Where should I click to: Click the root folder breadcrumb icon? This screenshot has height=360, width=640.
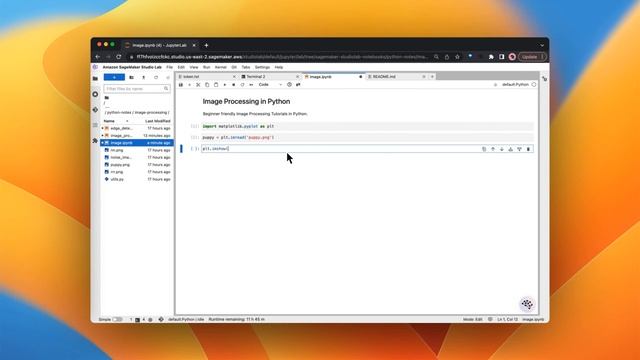[107, 98]
